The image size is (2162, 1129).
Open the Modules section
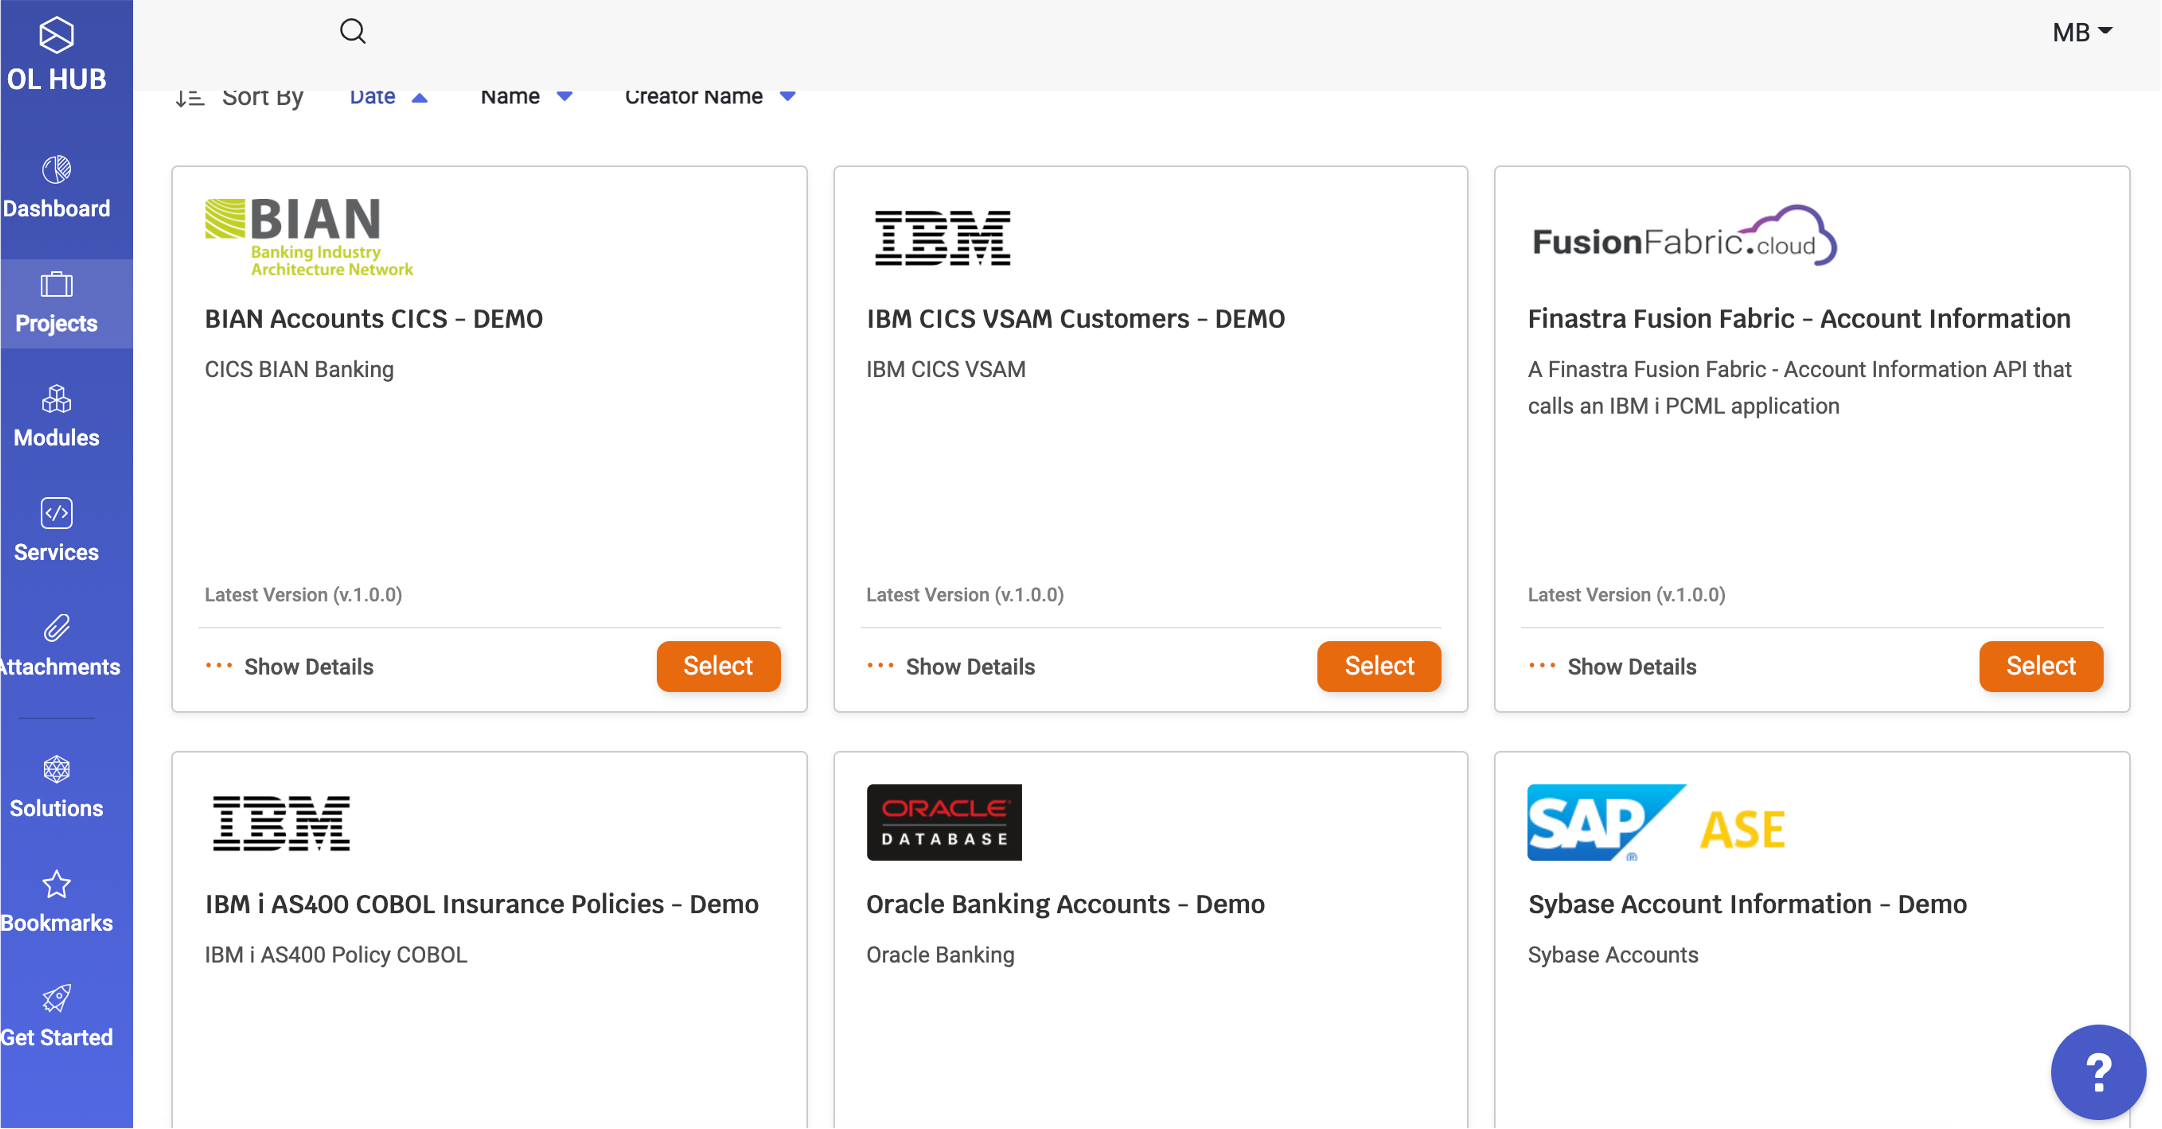[56, 417]
